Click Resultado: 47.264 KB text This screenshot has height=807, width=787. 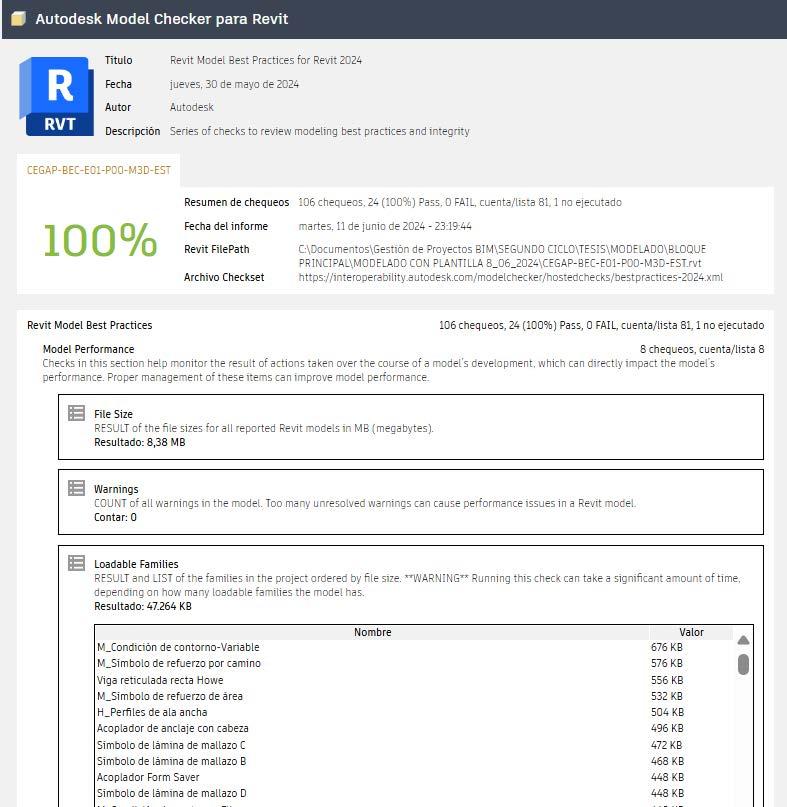coord(143,606)
